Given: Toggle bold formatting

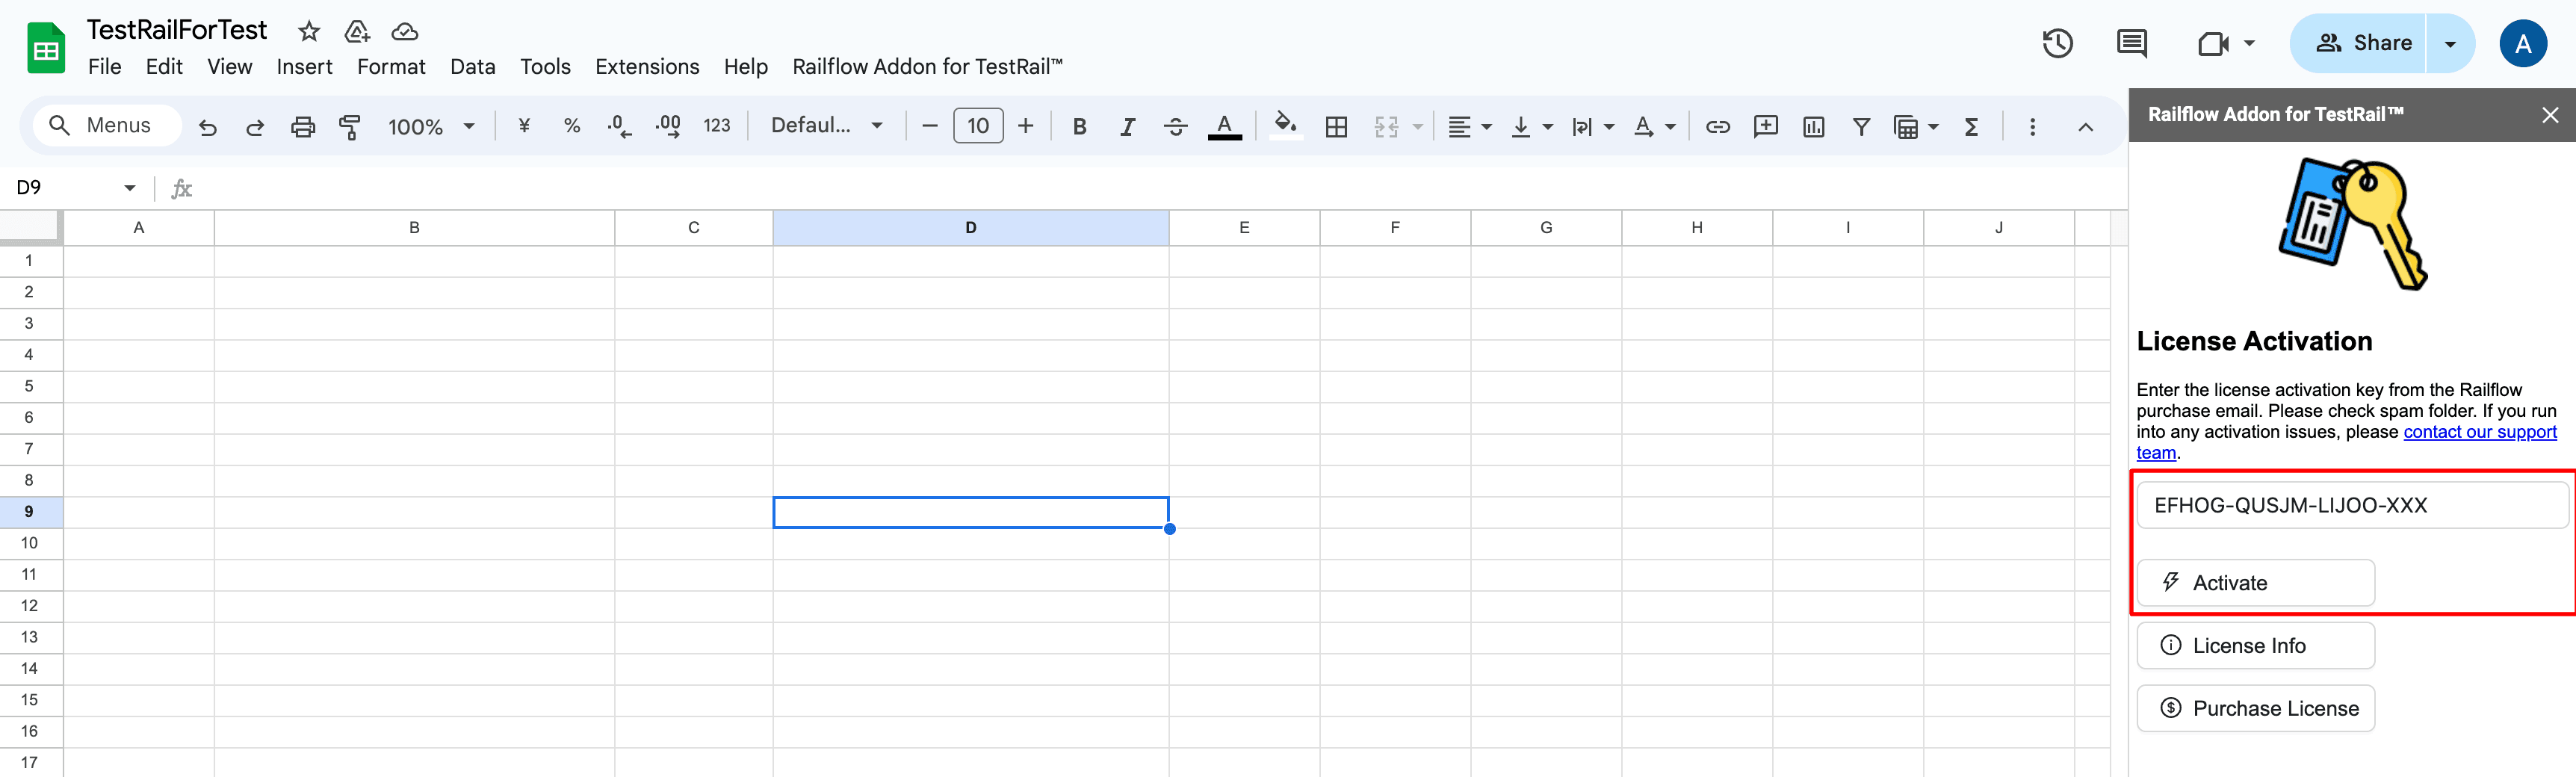Looking at the screenshot, I should click(x=1079, y=127).
